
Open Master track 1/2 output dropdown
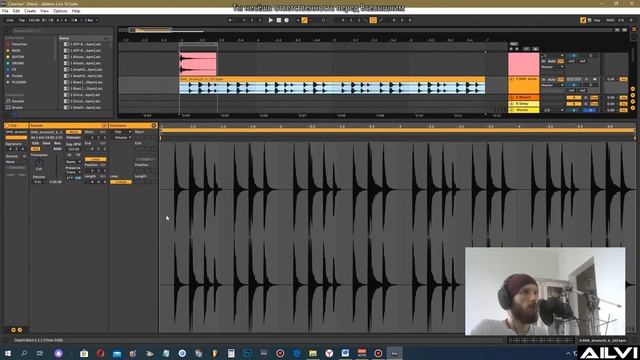[553, 110]
